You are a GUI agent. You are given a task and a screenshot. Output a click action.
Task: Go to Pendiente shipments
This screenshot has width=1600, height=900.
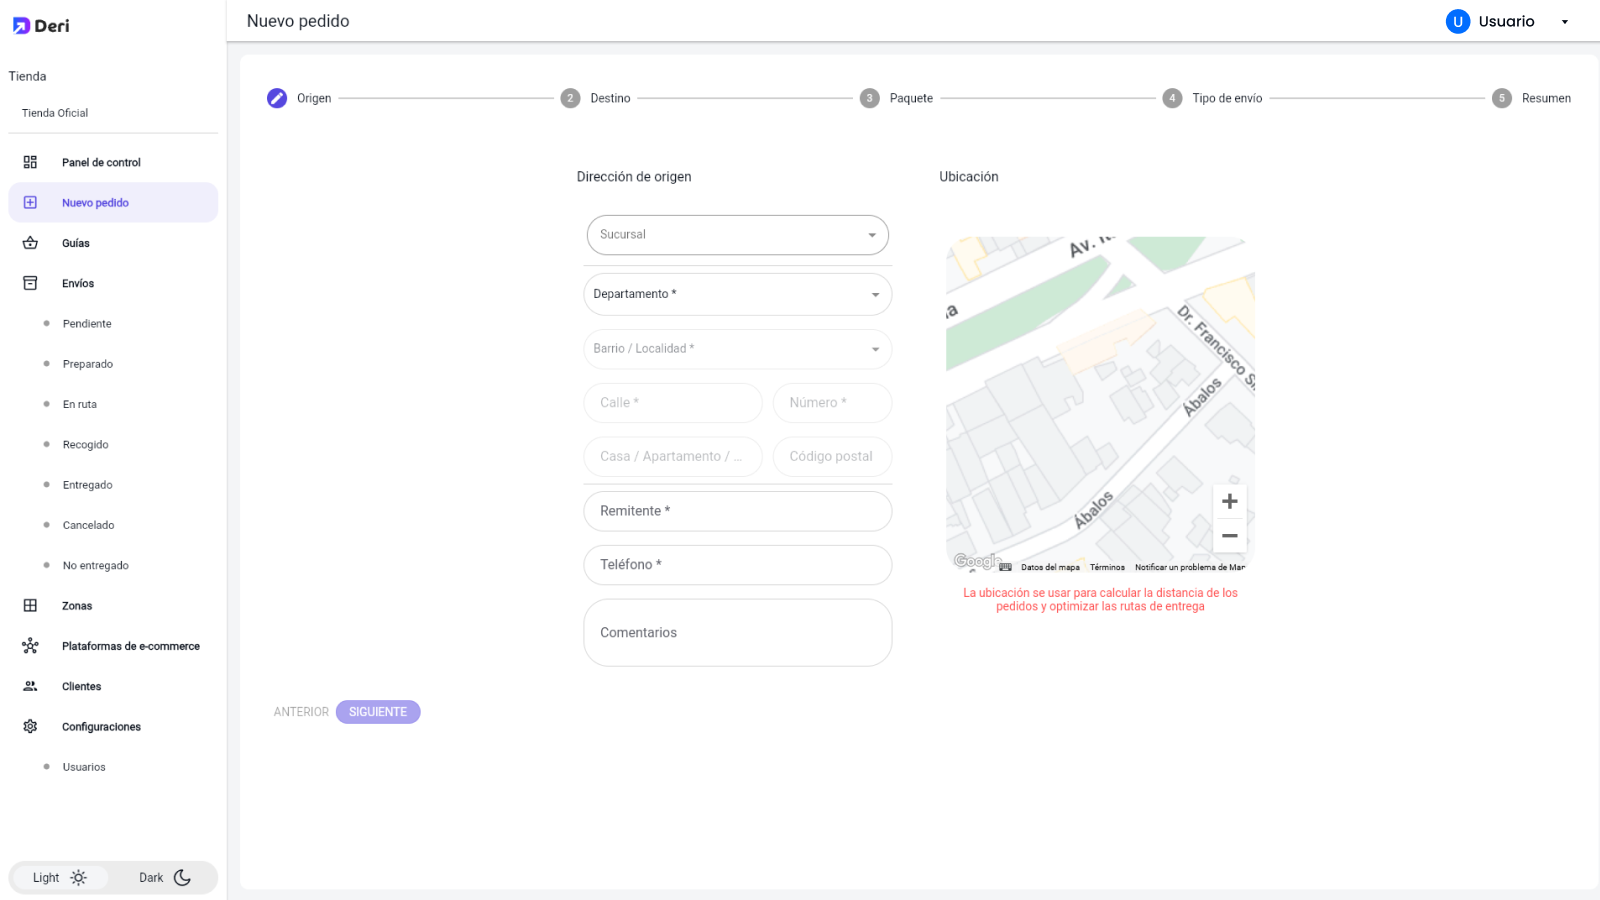point(87,324)
